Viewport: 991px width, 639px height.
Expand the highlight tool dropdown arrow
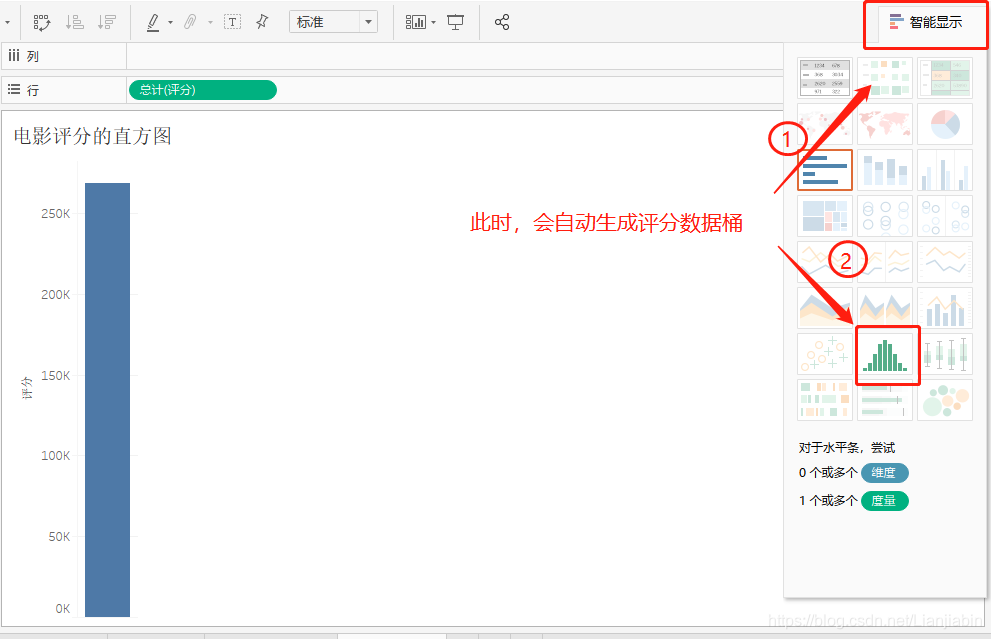[x=169, y=21]
